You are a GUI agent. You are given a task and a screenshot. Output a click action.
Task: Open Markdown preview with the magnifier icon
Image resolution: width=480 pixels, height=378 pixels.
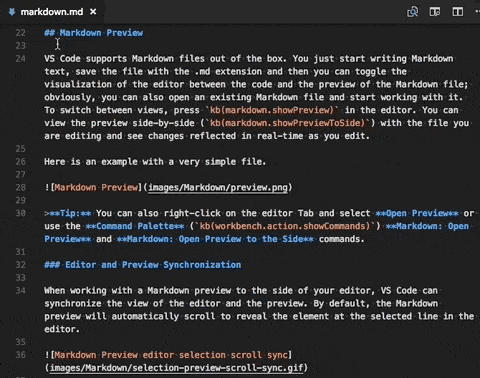(413, 12)
